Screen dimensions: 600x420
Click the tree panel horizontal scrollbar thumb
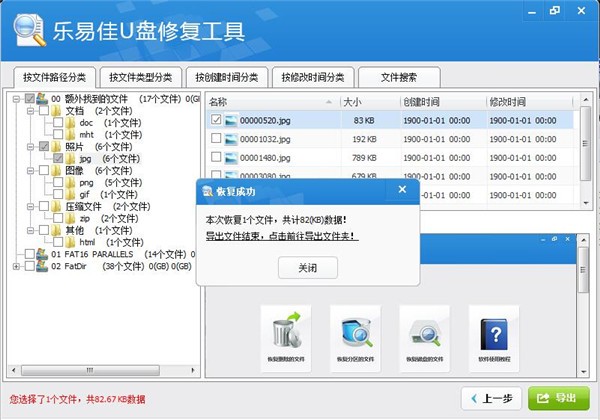[x=90, y=370]
